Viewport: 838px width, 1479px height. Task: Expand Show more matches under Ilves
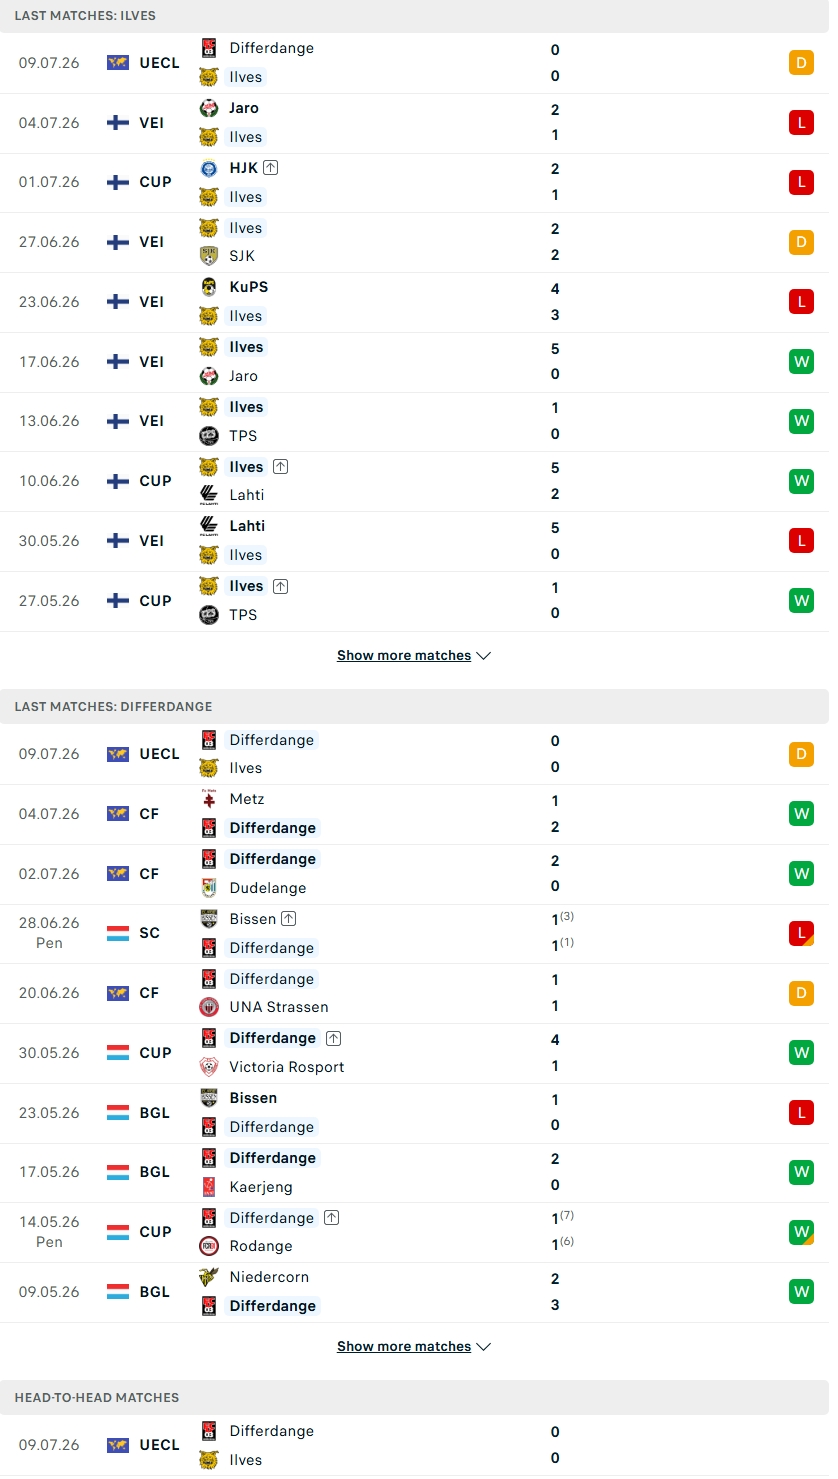pos(414,656)
